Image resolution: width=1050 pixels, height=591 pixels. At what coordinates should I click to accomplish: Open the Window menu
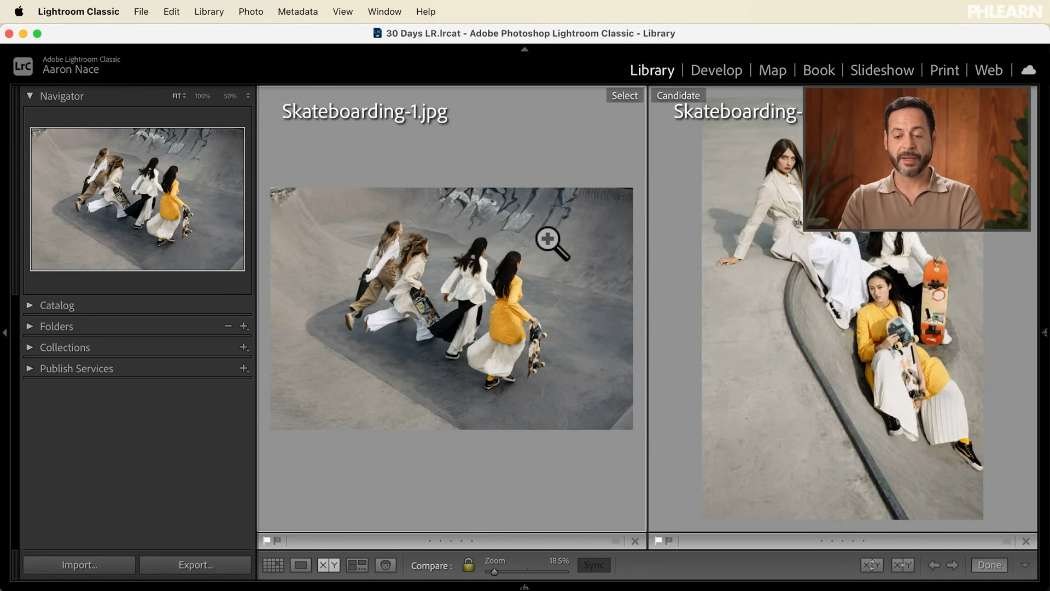point(384,11)
